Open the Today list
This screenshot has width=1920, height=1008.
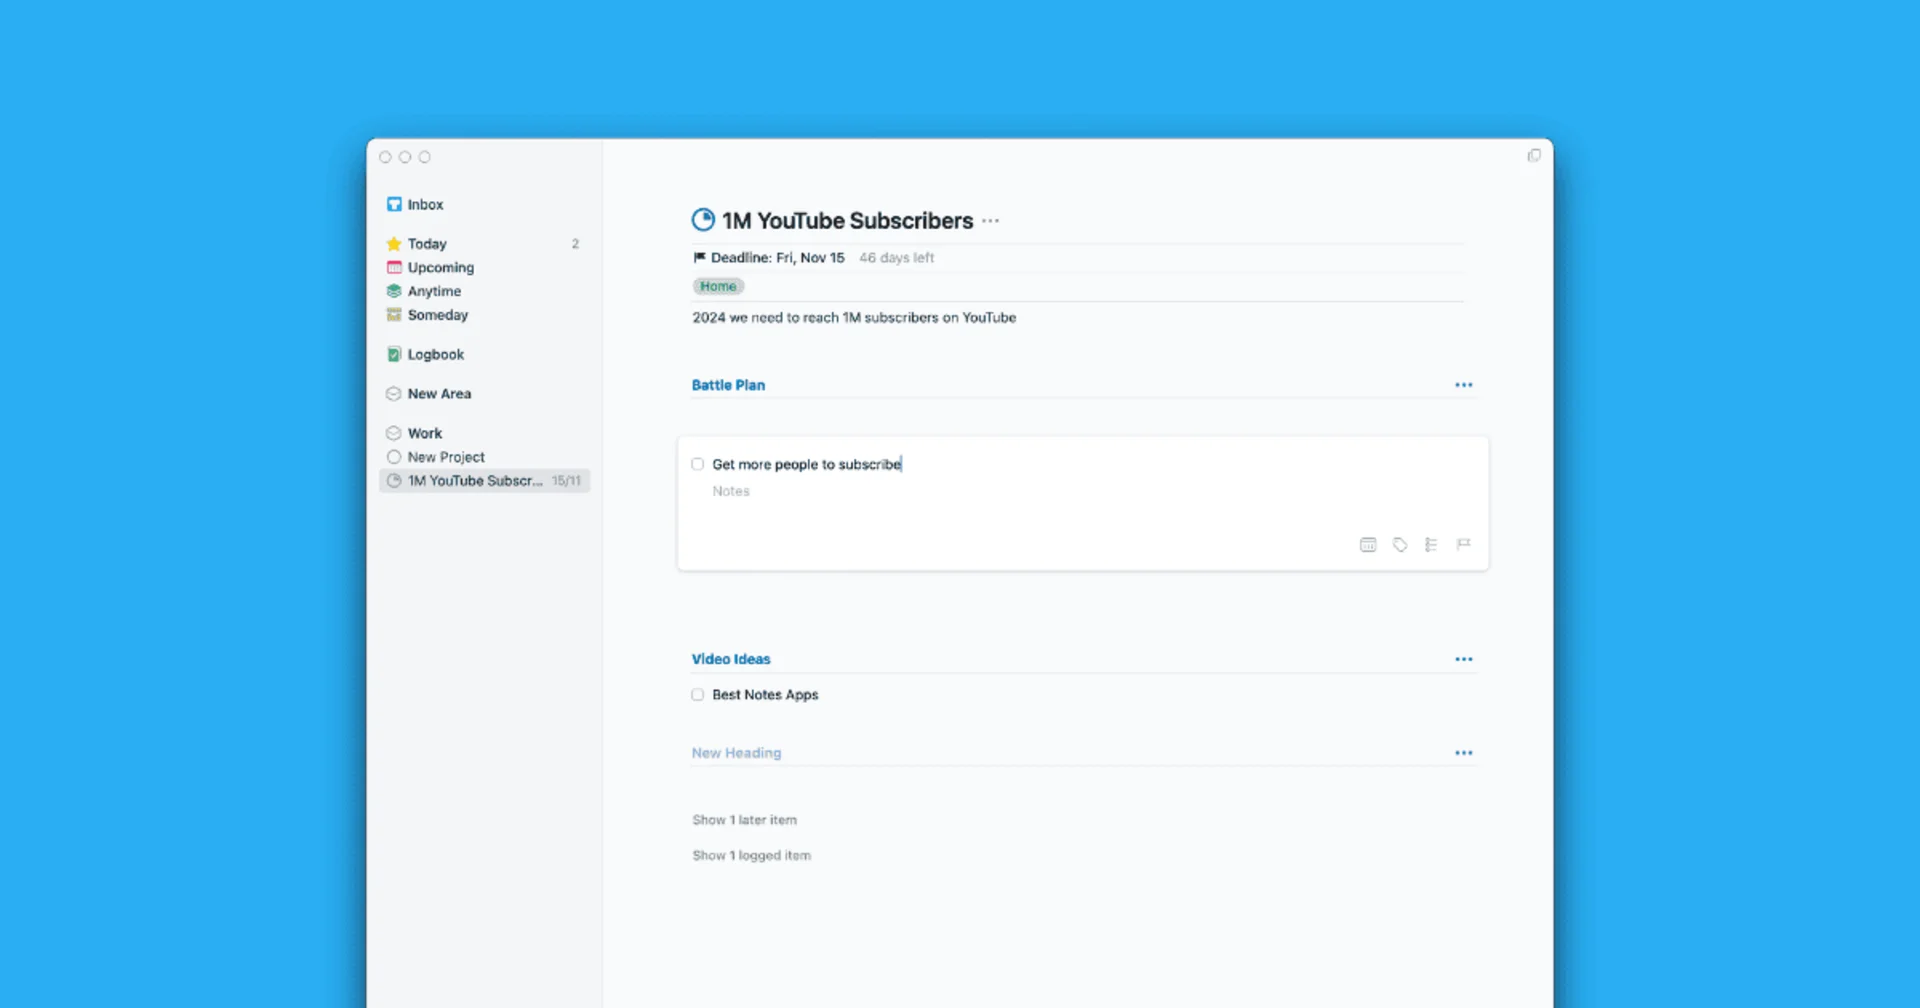[428, 243]
